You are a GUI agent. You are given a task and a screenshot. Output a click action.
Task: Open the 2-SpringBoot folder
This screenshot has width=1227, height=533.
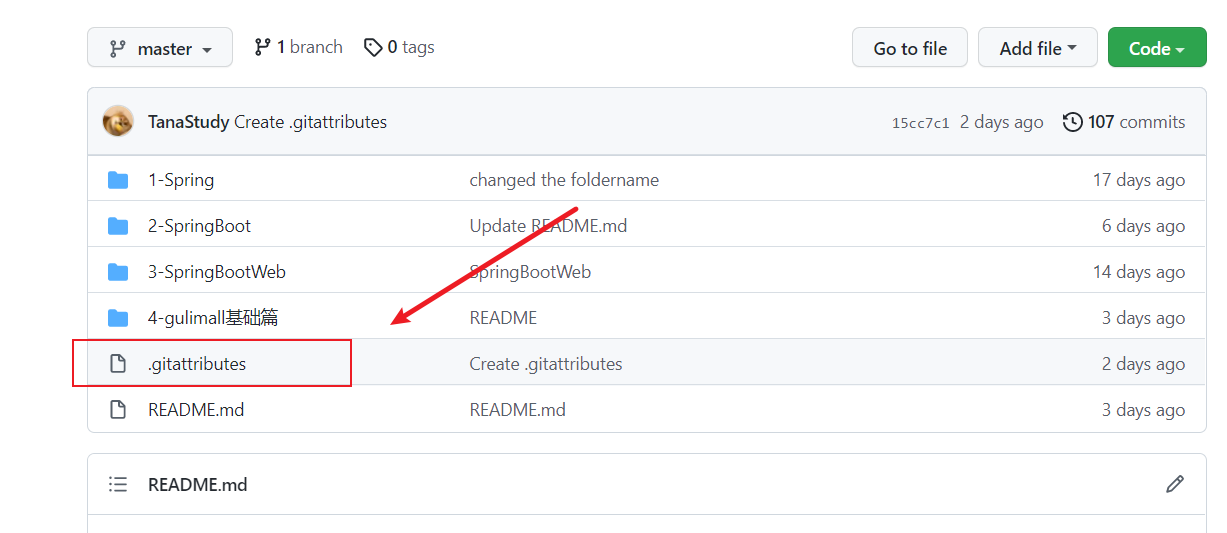(x=199, y=226)
